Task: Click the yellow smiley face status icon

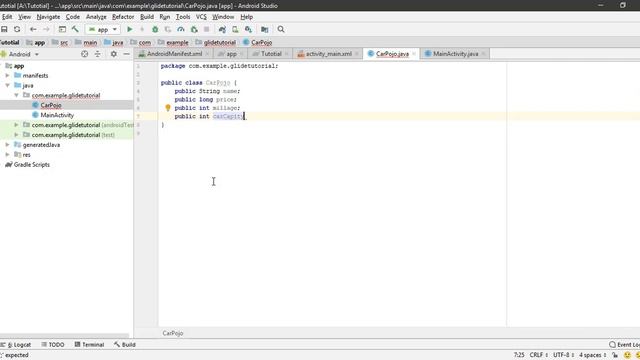Action: (627, 355)
